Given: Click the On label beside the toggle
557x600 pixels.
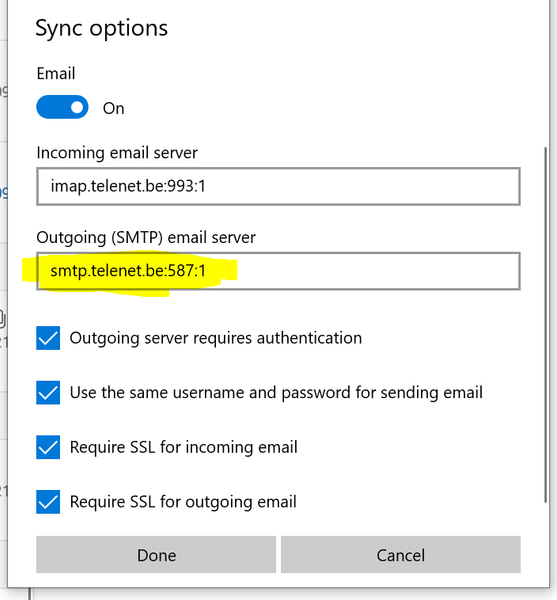Looking at the screenshot, I should click(114, 108).
